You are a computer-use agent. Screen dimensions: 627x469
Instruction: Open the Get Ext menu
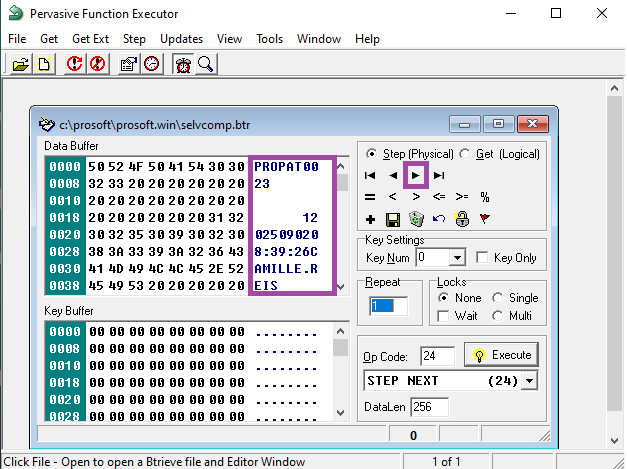point(90,39)
